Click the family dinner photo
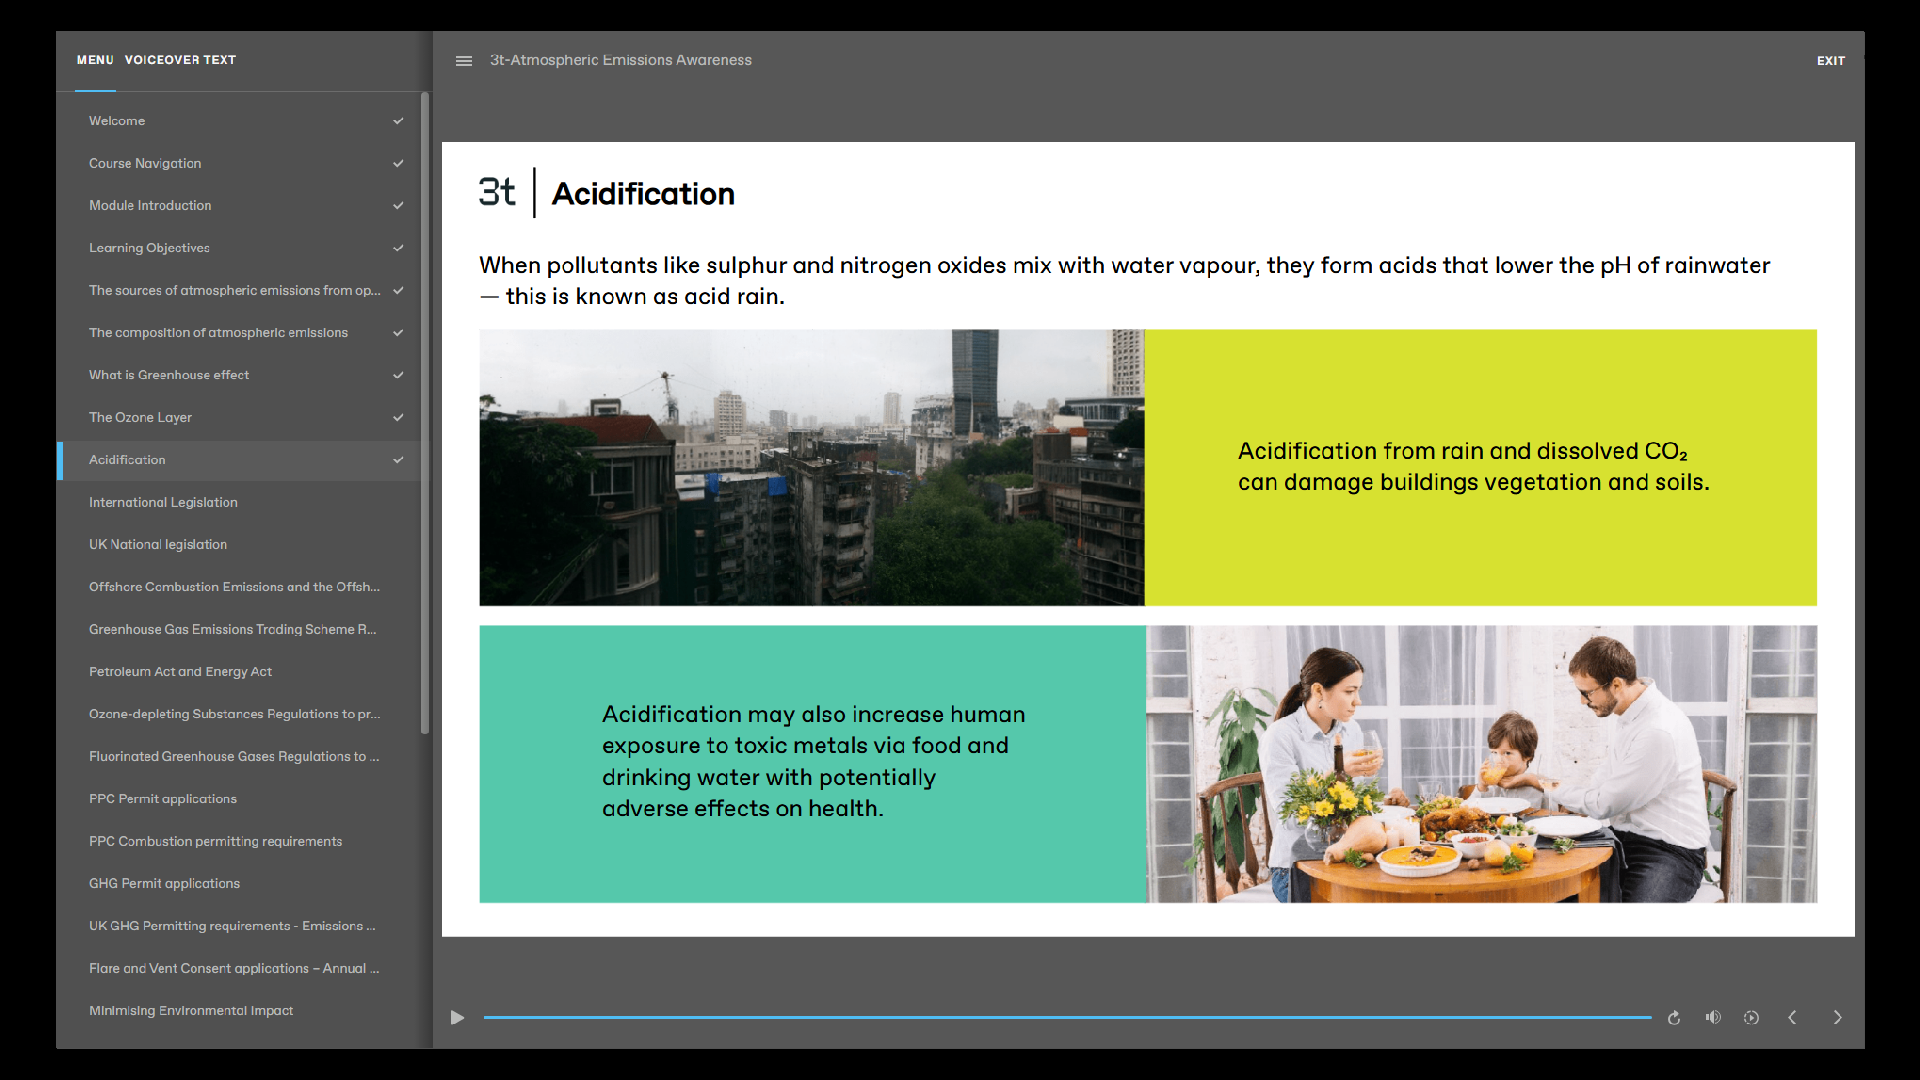The height and width of the screenshot is (1080, 1920). pyautogui.click(x=1481, y=764)
